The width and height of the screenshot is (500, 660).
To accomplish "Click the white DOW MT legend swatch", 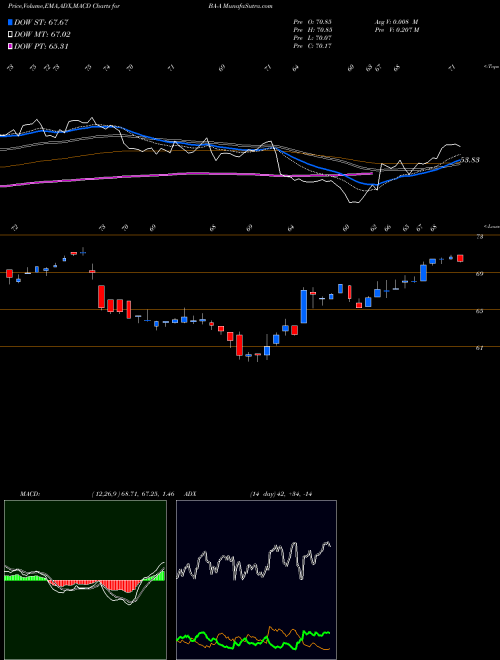I will click(11, 35).
